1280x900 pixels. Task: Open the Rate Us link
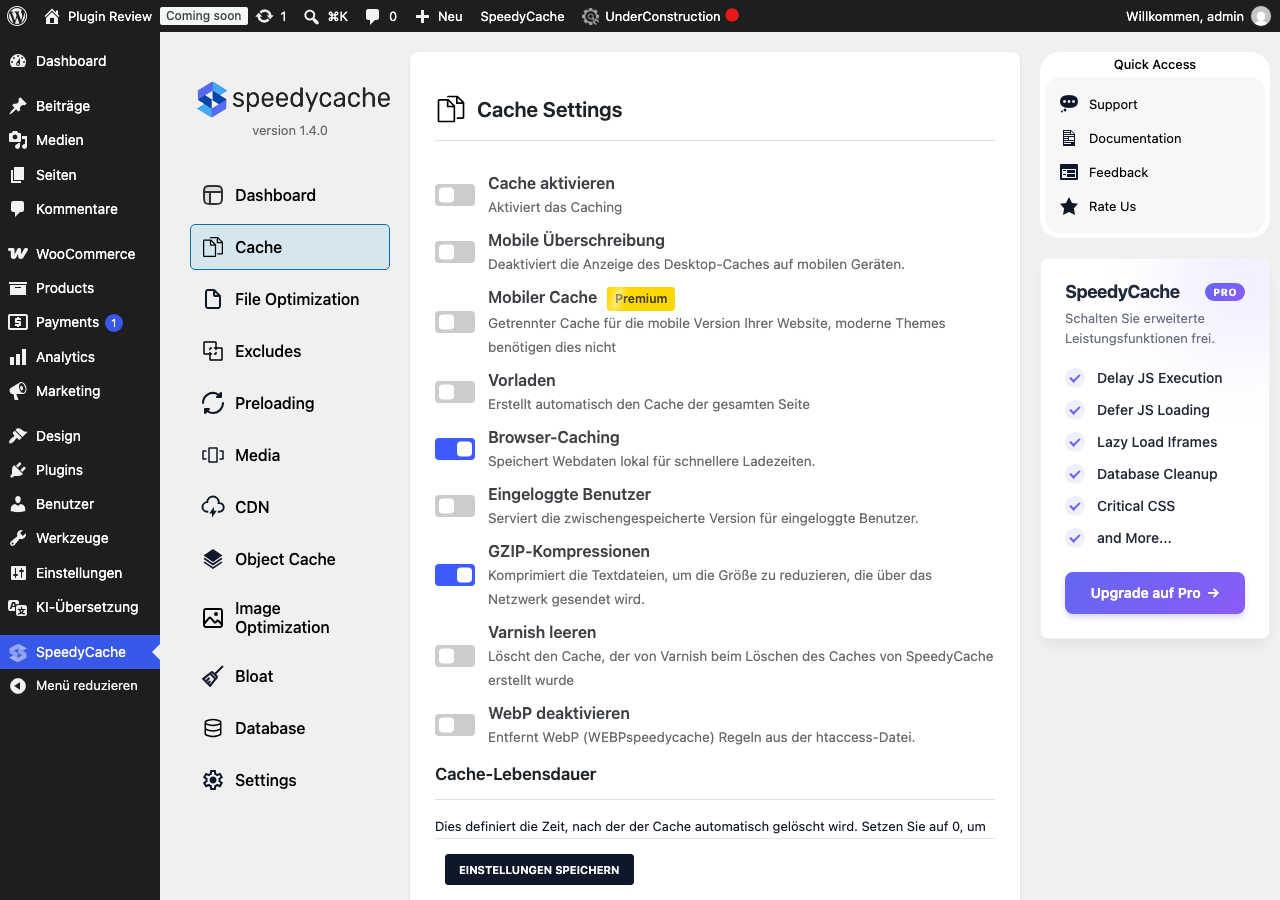1113,206
